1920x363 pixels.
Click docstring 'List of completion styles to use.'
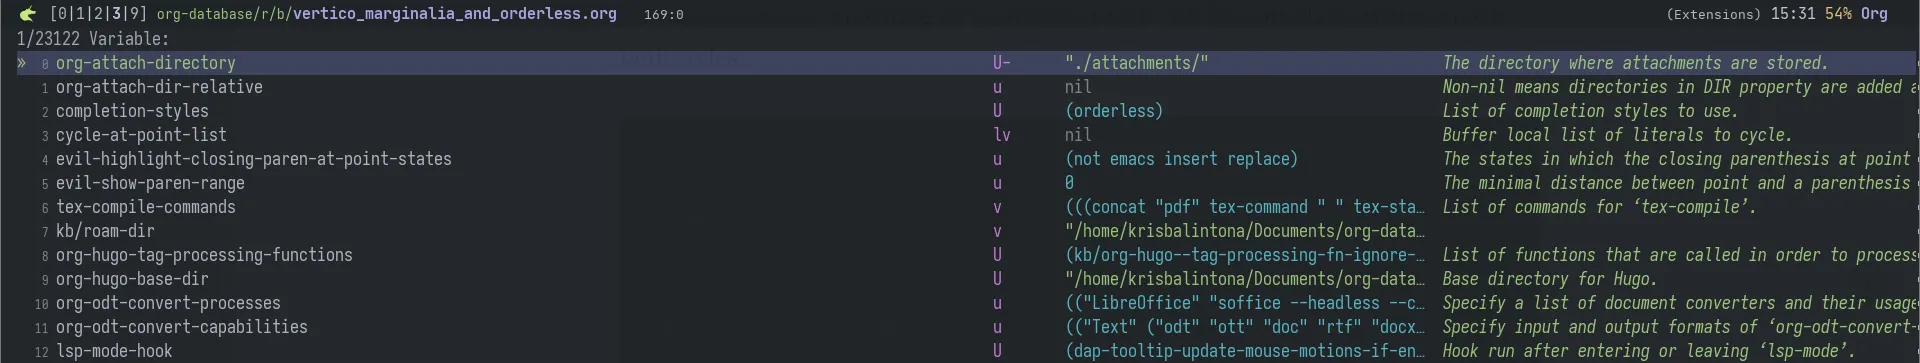click(x=1590, y=111)
